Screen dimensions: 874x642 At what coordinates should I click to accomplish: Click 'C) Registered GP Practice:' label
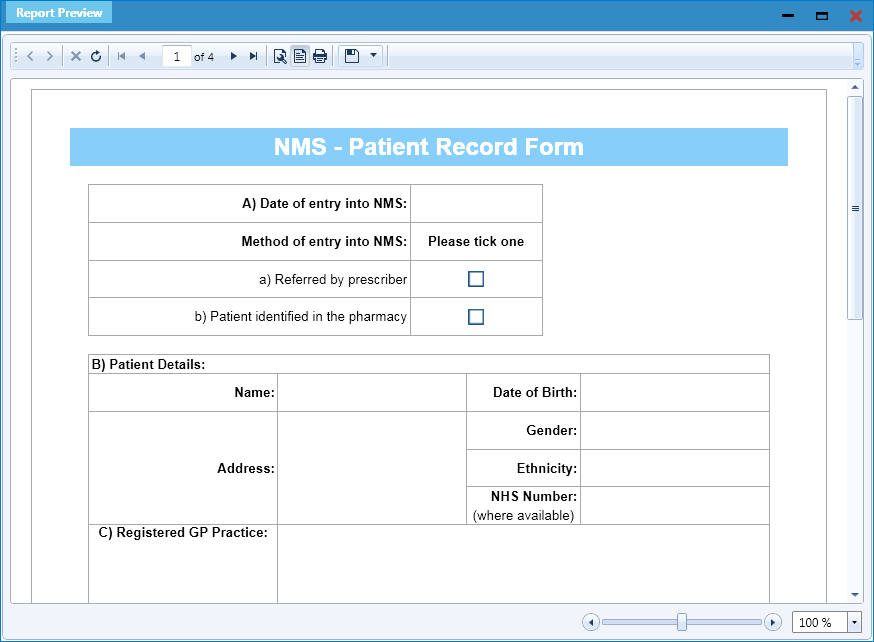183,532
